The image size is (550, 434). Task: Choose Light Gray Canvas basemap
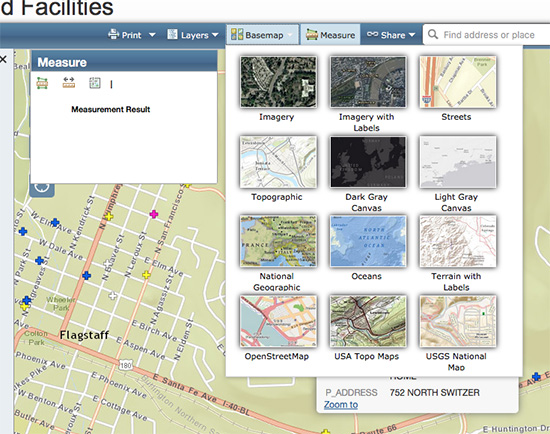pyautogui.click(x=457, y=162)
